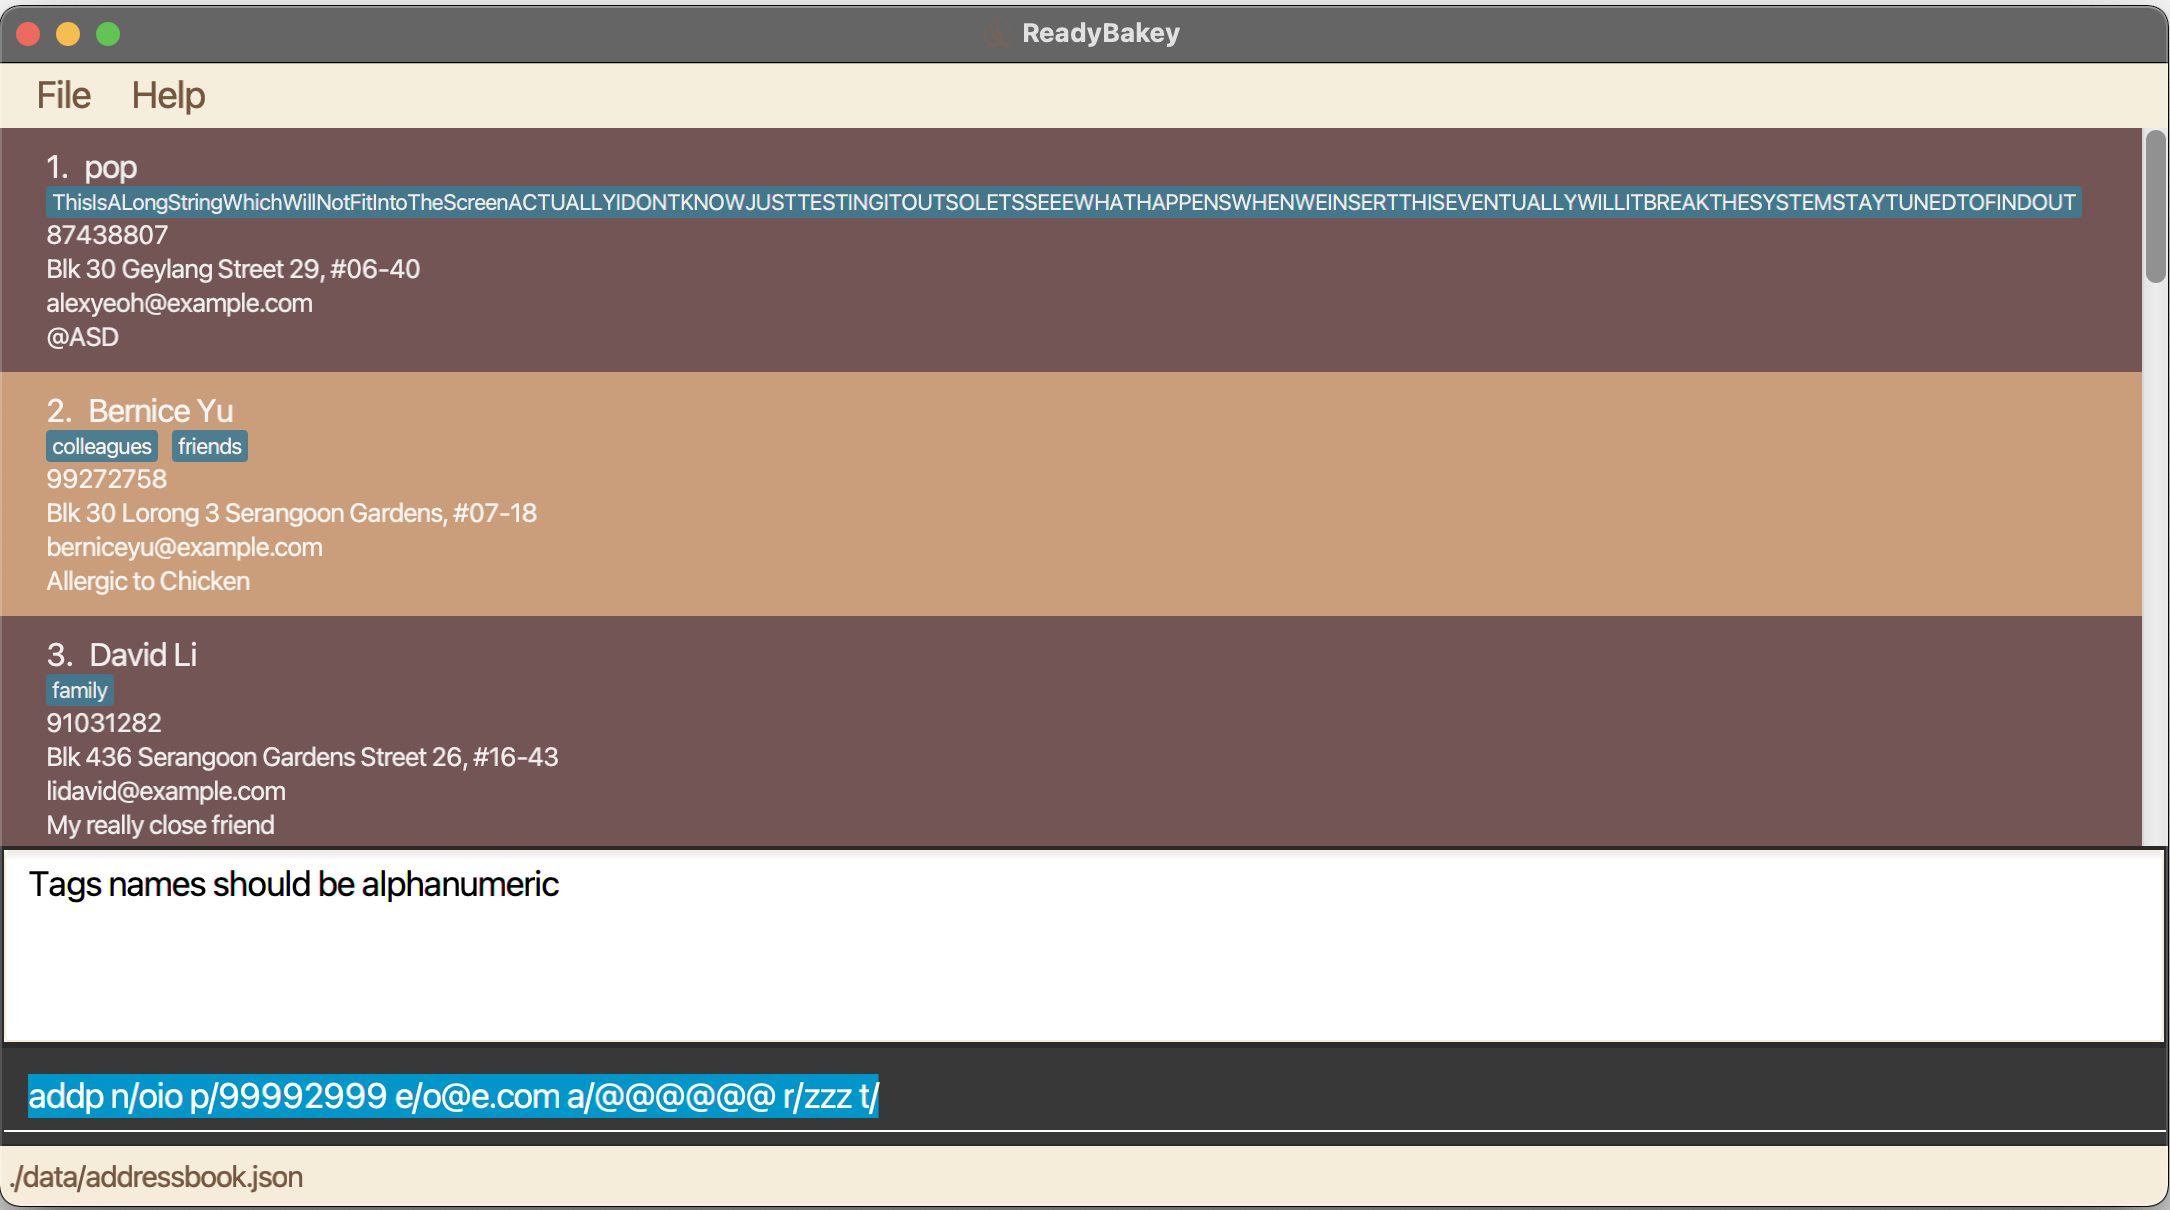Screen dimensions: 2170x1210
Task: Click the alexyeoh@example.com email
Action: coord(179,303)
